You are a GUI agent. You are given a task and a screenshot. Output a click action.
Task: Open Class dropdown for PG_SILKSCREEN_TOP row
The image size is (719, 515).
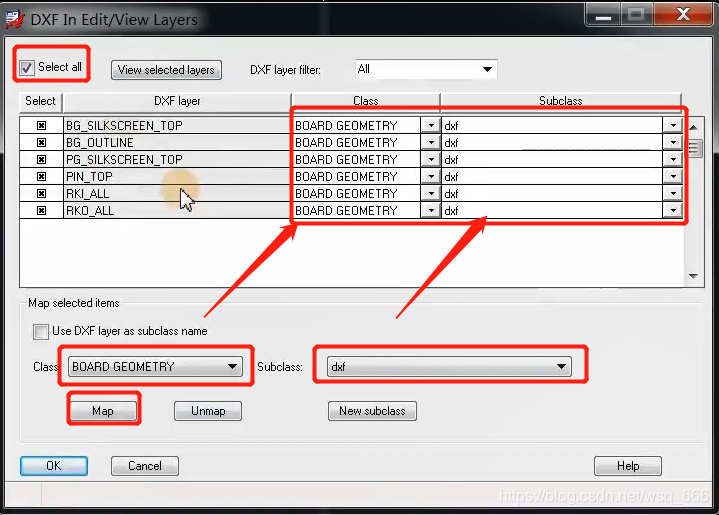(431, 159)
